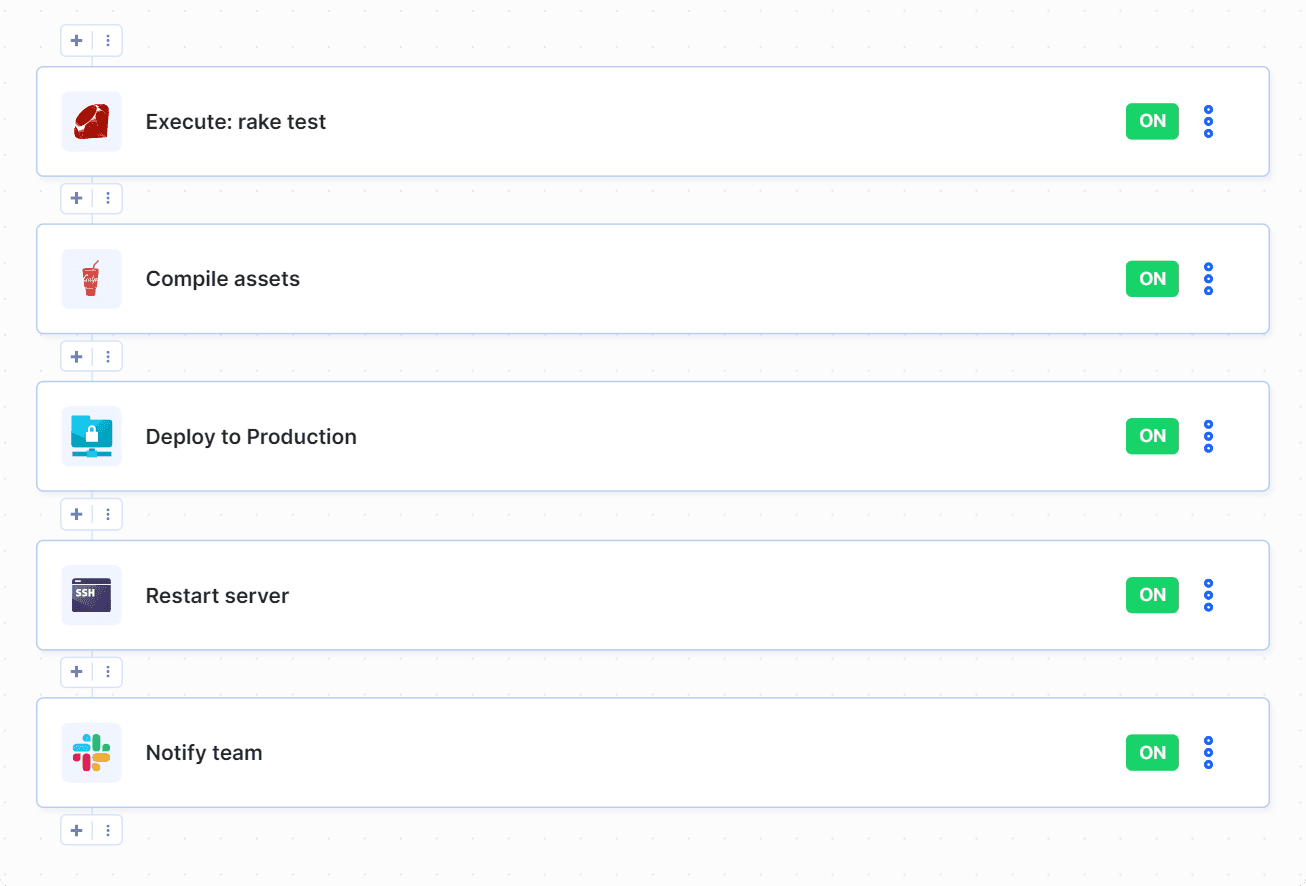Toggle Restart server on or off

coord(1151,594)
